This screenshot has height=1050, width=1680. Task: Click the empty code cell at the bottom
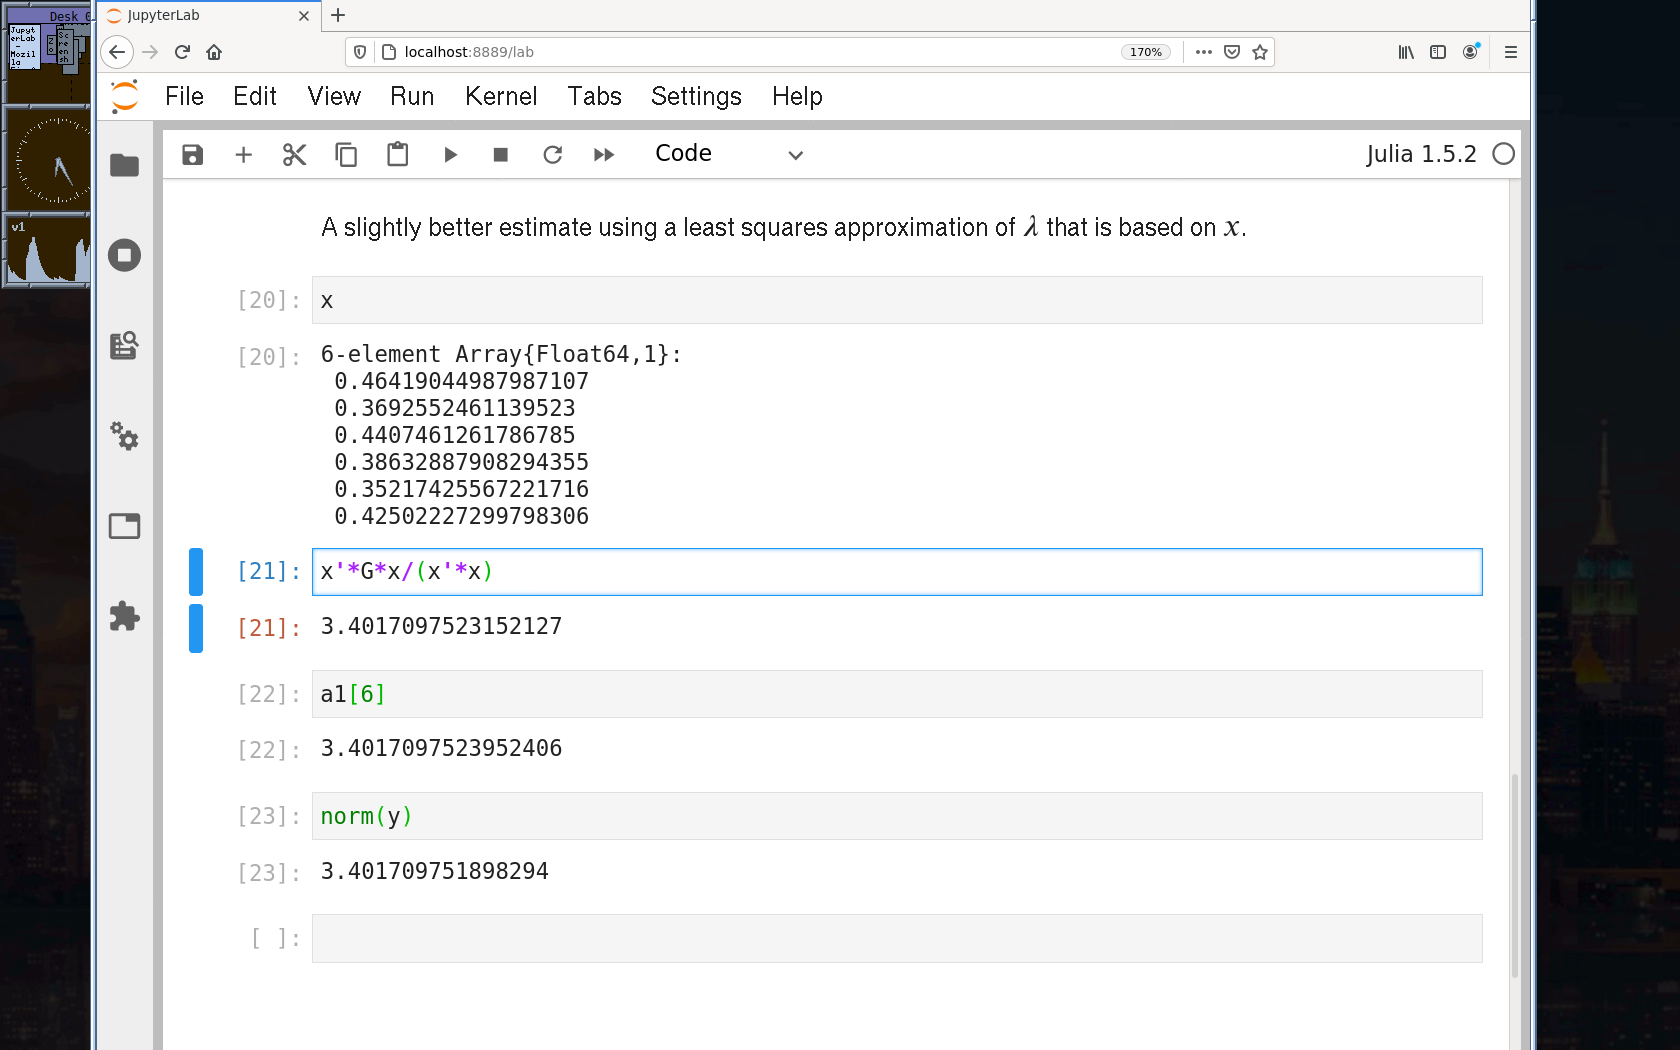[x=896, y=938]
